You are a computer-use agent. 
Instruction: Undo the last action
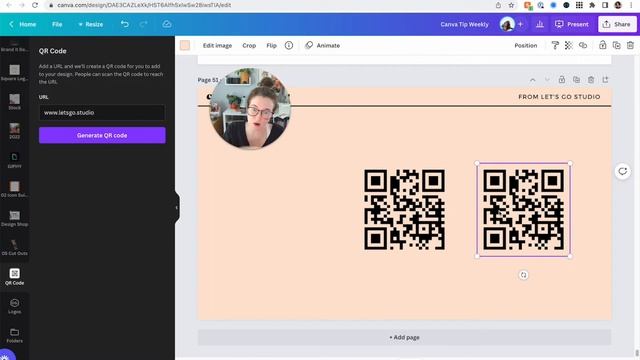point(124,24)
